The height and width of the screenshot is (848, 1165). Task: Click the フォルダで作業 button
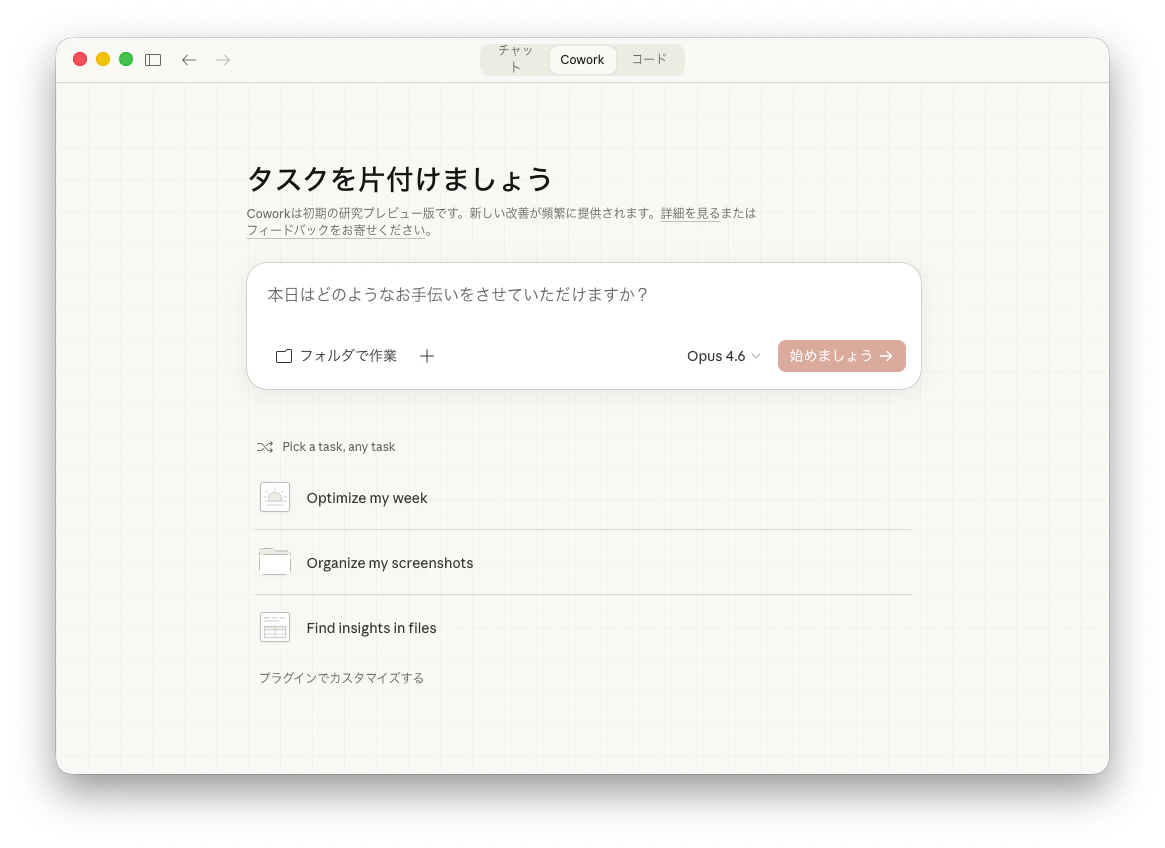coord(337,356)
